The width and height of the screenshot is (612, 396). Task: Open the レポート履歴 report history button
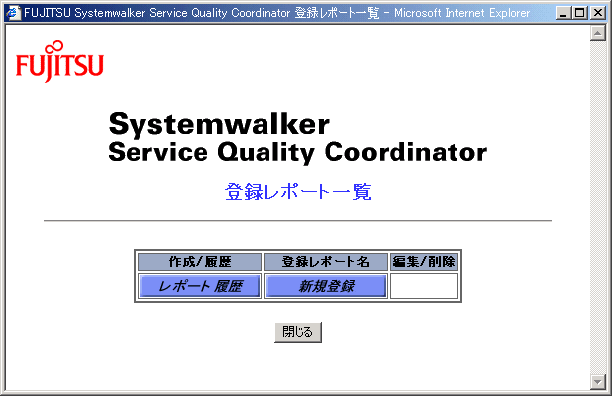(x=200, y=286)
